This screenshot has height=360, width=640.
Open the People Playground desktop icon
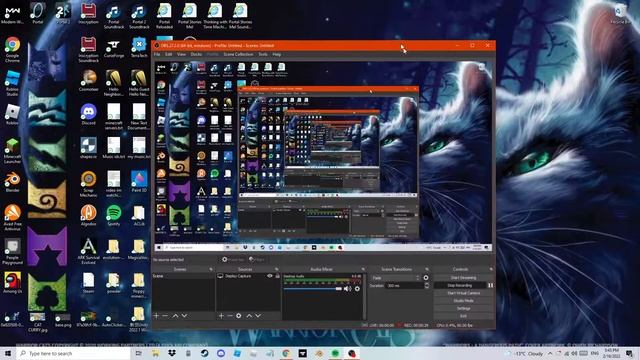pyautogui.click(x=12, y=252)
